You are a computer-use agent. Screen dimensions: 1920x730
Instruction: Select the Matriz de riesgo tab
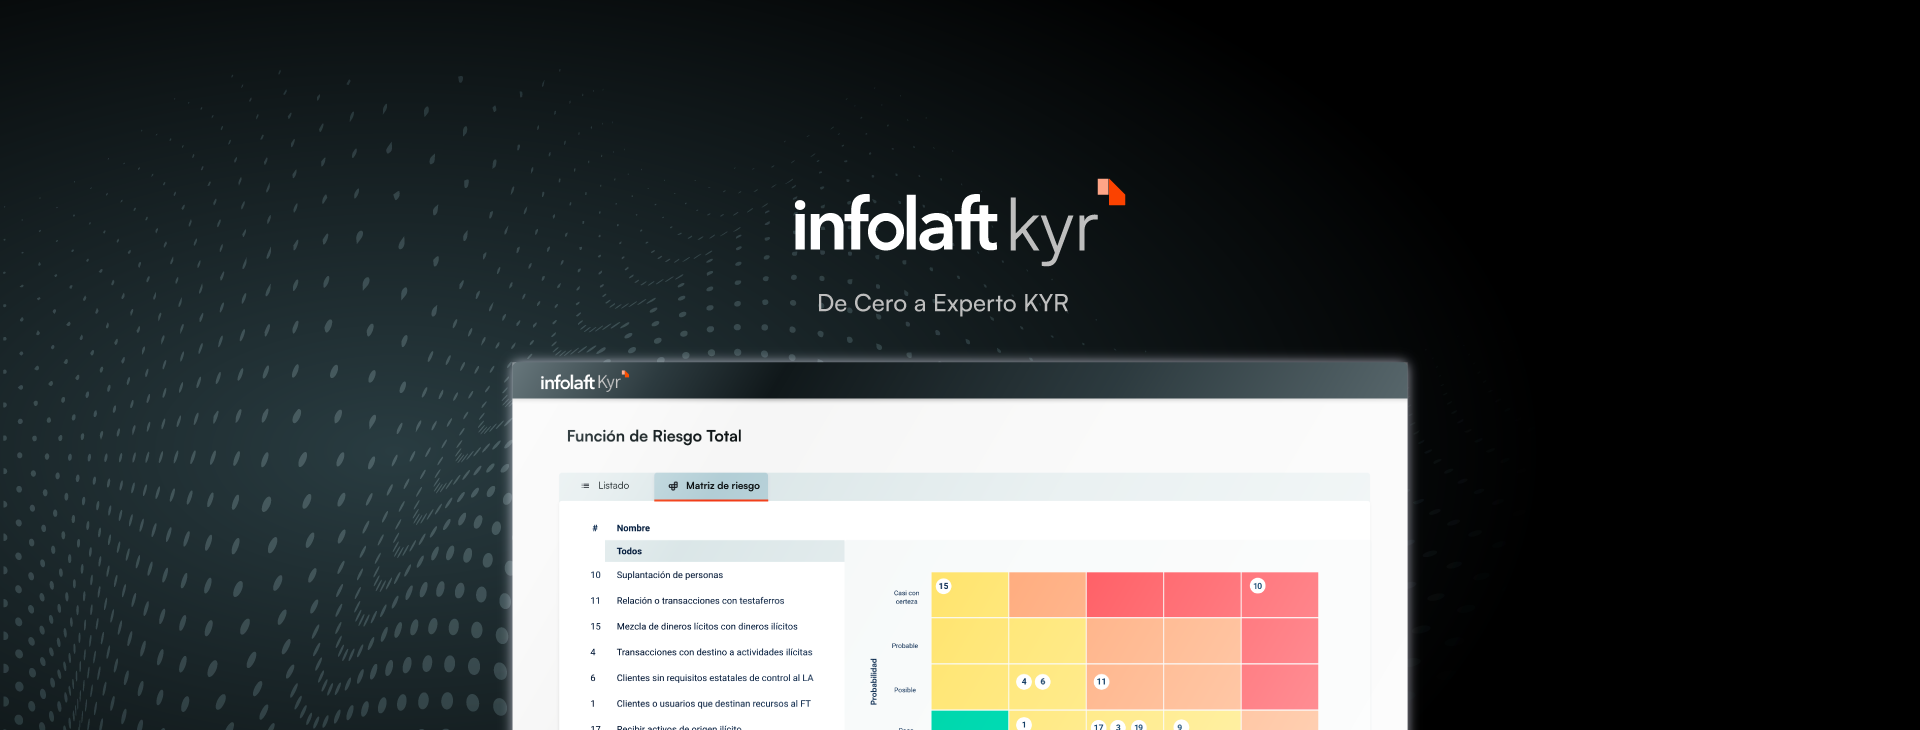point(712,486)
